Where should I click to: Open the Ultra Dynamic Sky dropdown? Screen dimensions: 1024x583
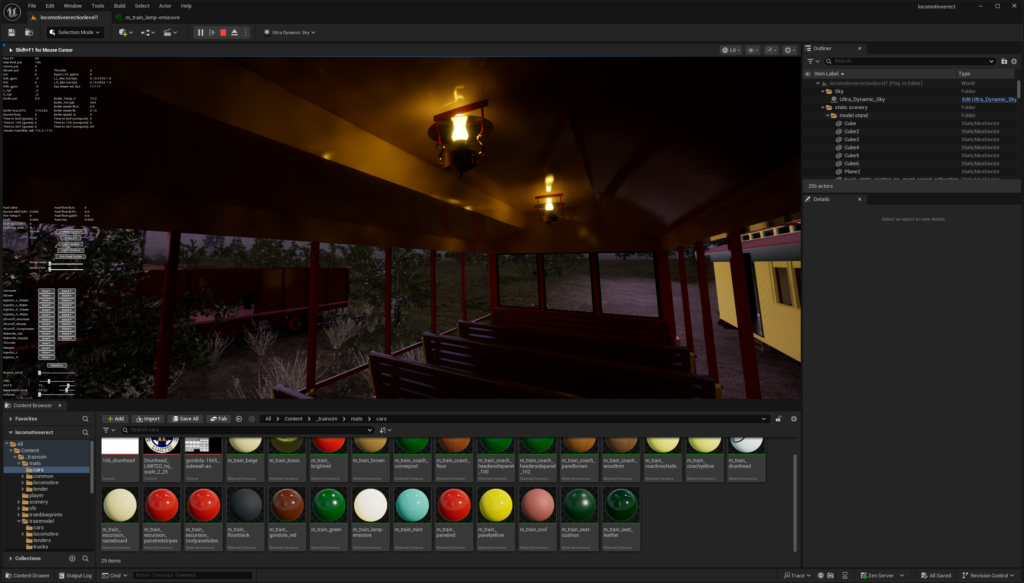293,32
